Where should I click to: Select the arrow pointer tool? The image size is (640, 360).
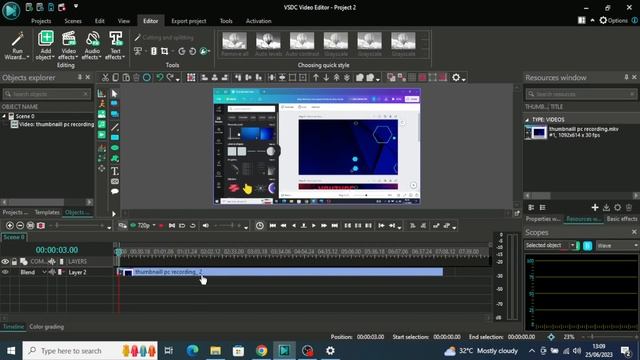[114, 93]
